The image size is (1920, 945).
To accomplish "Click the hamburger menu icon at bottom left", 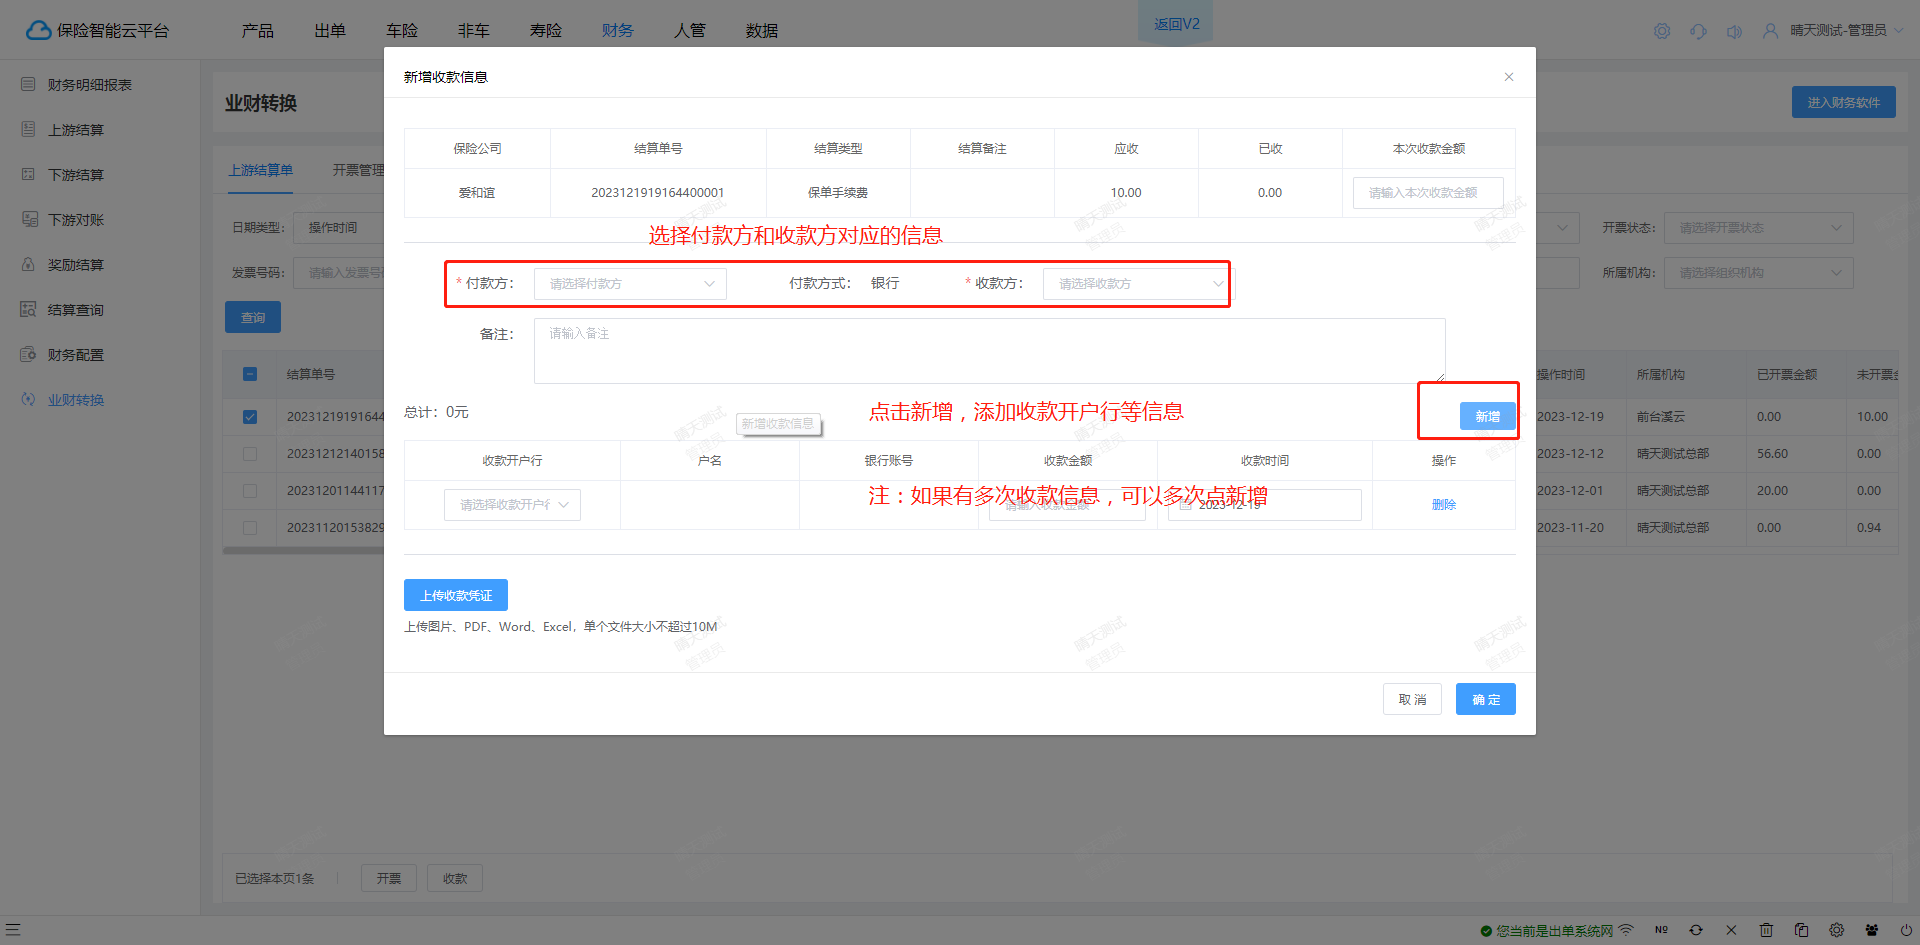I will 13,930.
